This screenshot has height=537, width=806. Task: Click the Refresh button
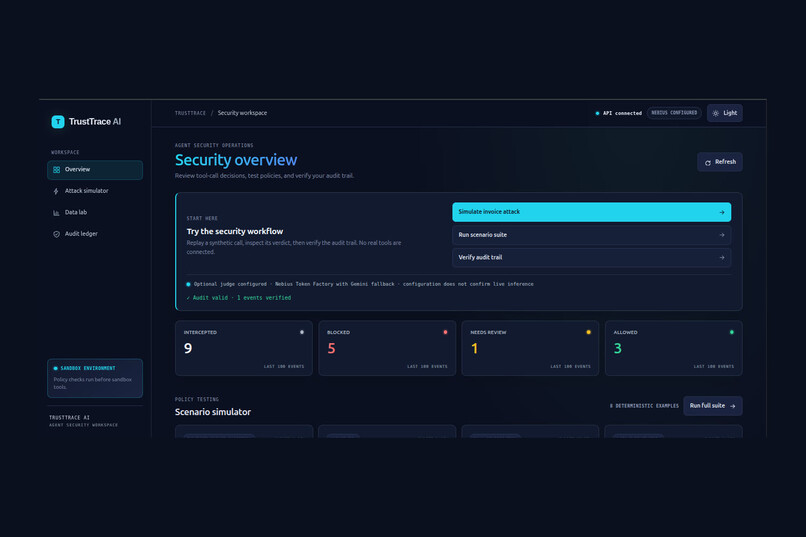720,162
